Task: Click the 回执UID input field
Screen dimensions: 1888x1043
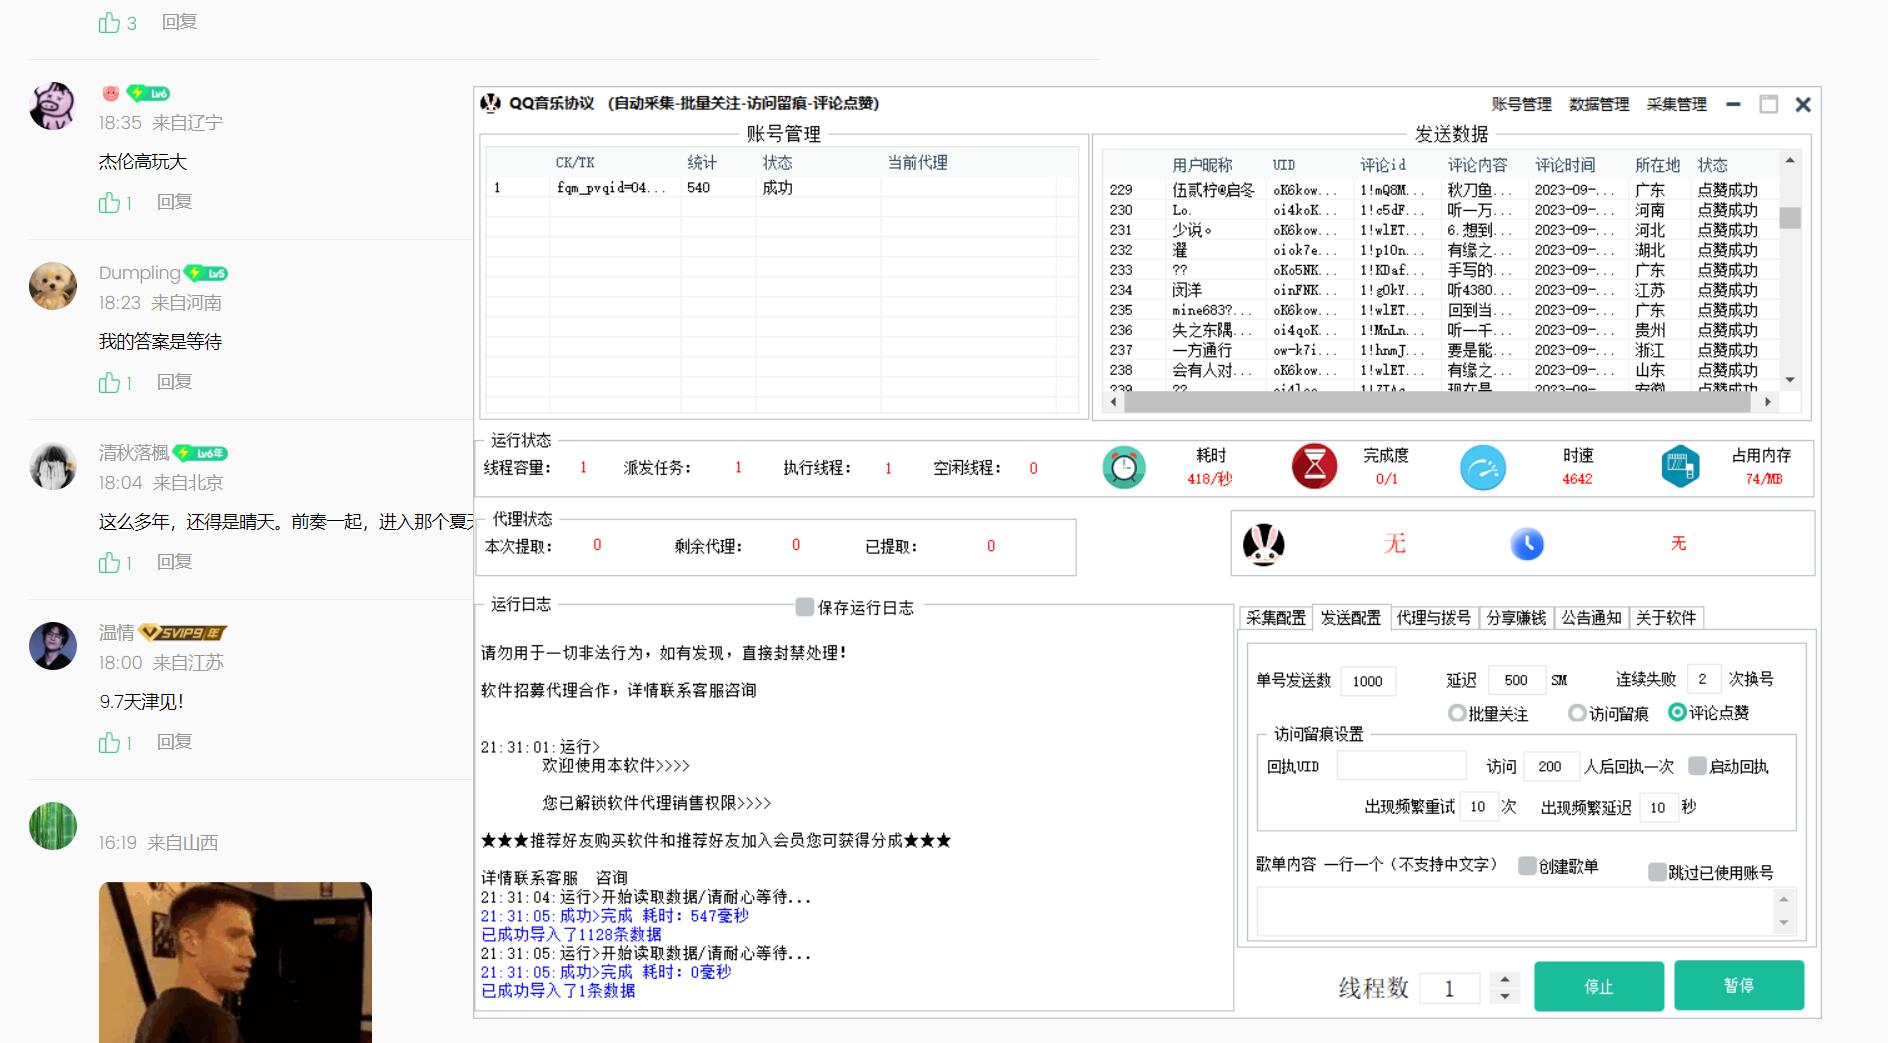Action: pyautogui.click(x=1401, y=766)
